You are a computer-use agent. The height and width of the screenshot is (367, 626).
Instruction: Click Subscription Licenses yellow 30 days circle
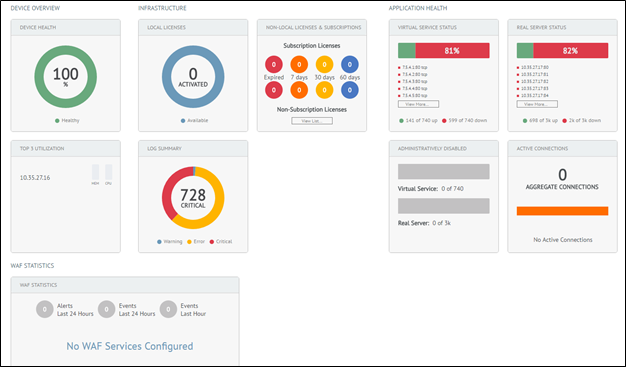click(x=325, y=64)
